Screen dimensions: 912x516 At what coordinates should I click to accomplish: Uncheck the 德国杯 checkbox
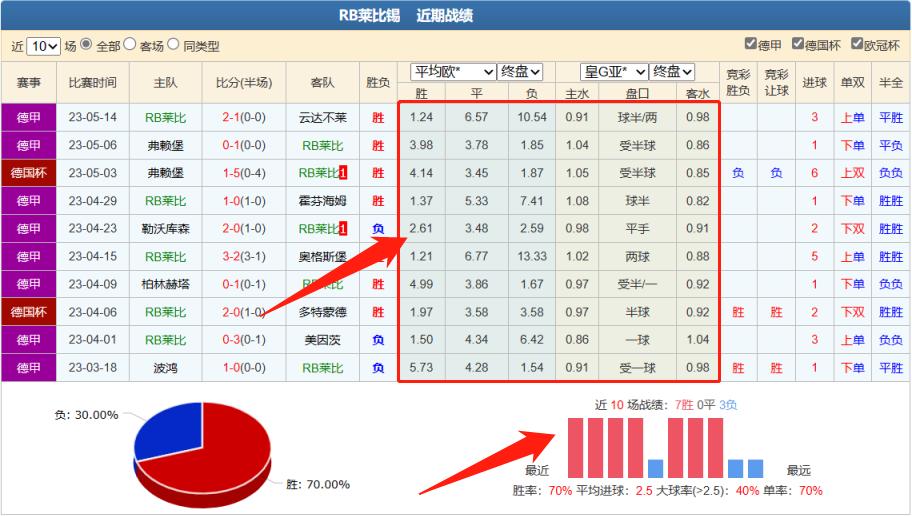coord(798,44)
